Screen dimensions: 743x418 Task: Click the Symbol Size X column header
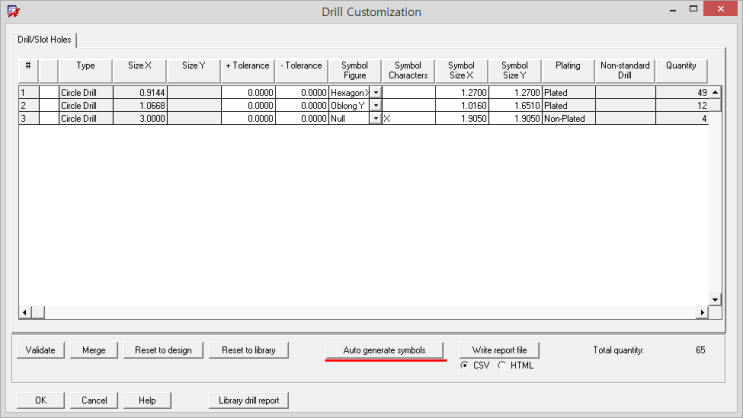462,71
